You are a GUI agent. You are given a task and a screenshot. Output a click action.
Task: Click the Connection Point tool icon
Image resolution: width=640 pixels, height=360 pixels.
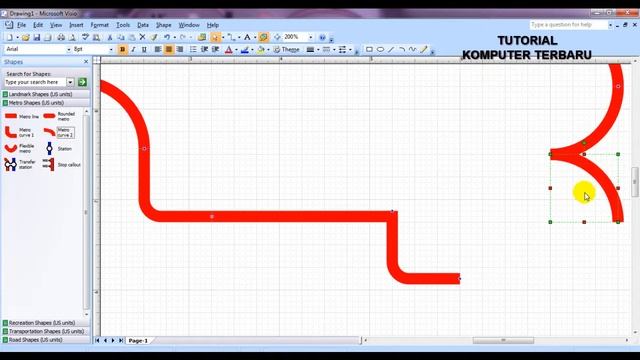point(277,38)
